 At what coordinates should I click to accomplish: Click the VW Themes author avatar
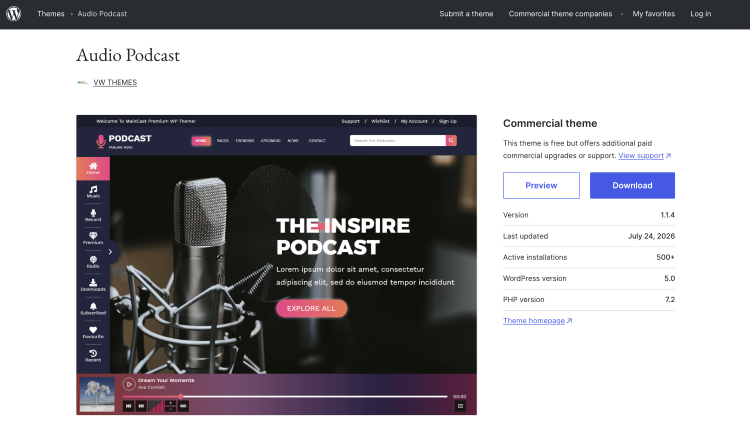click(82, 82)
